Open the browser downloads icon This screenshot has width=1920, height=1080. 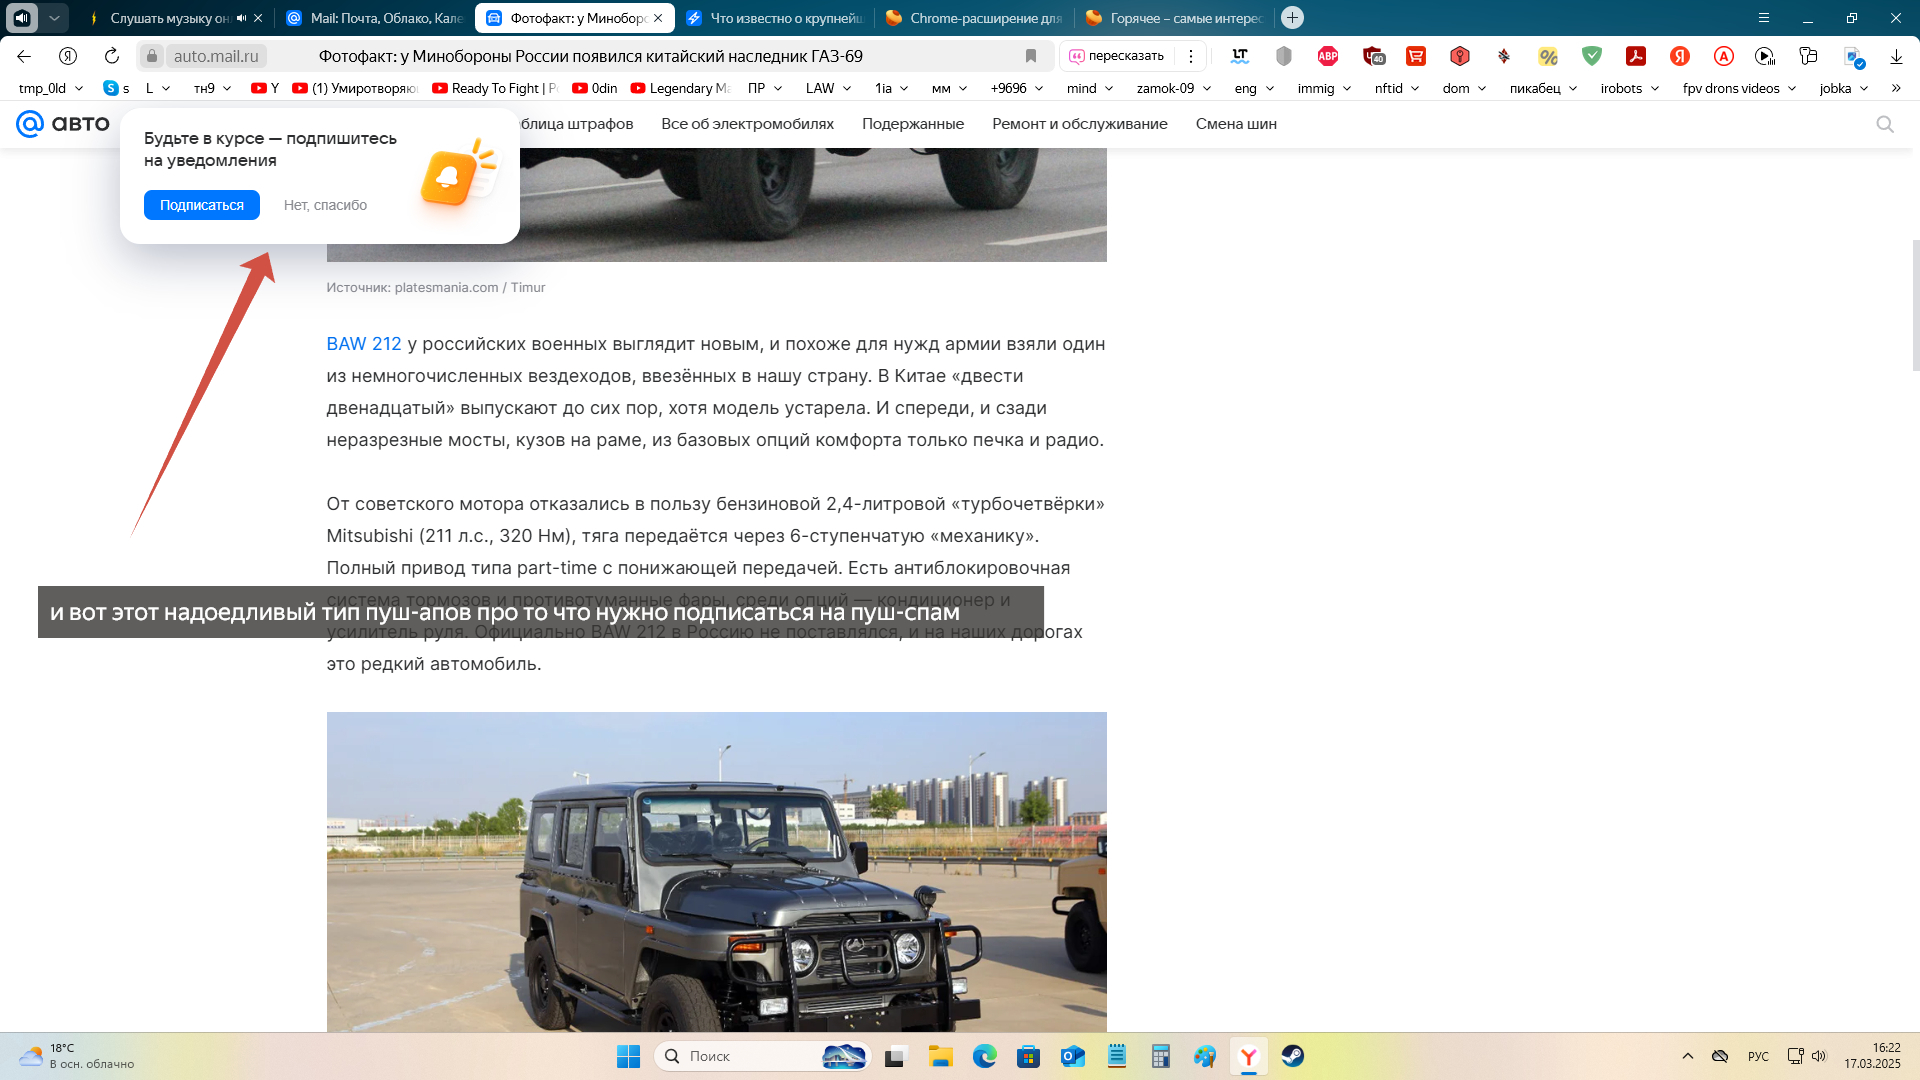click(x=1896, y=56)
